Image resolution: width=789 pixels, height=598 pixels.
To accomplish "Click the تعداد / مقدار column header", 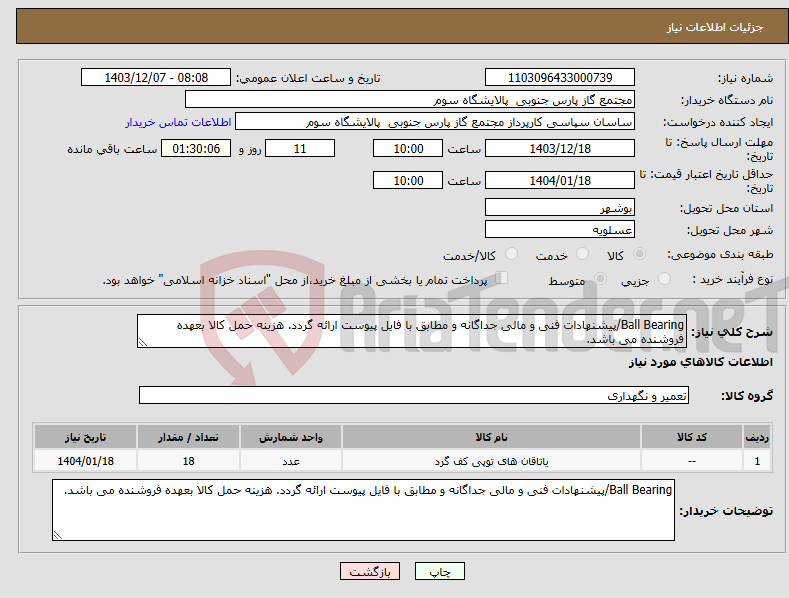I will pos(188,437).
